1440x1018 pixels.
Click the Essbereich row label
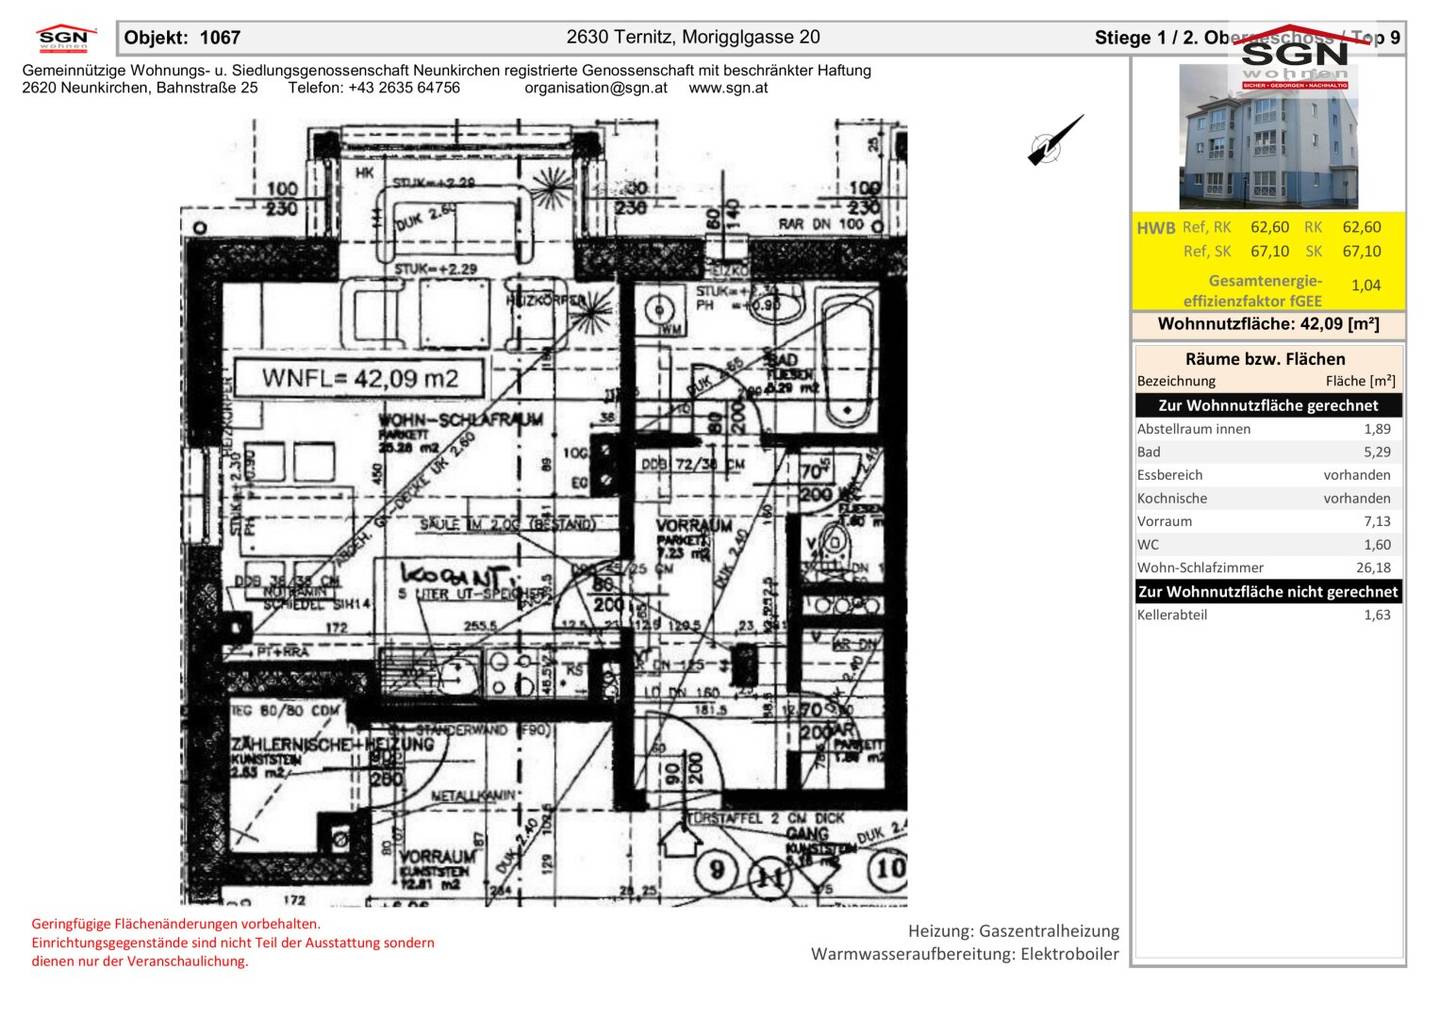(x=1170, y=475)
